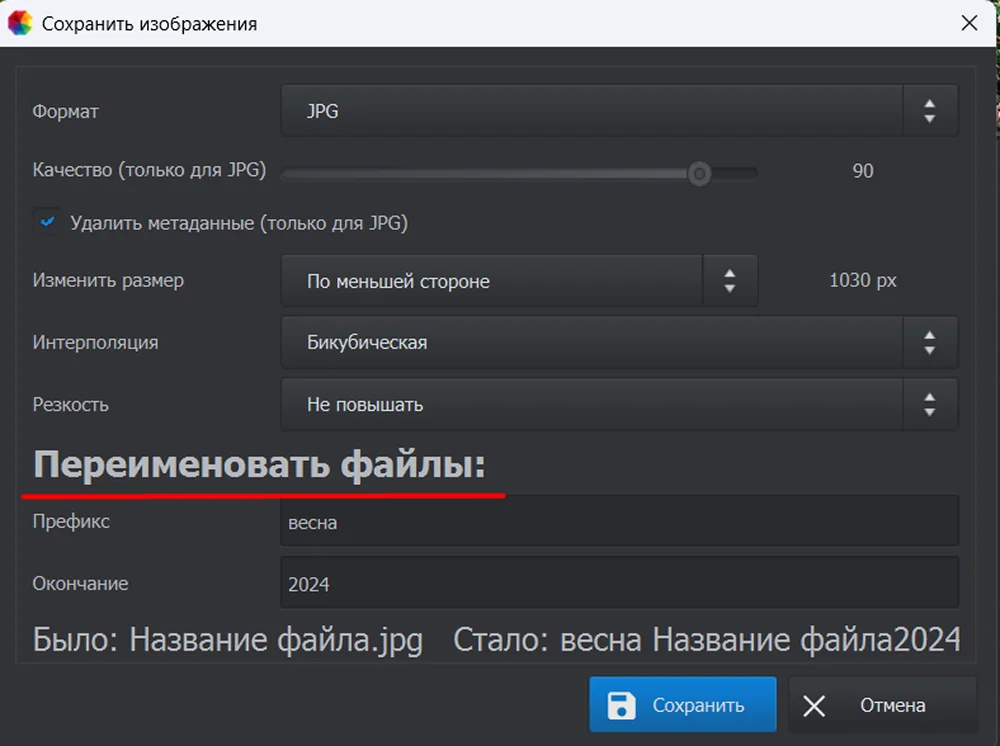The image size is (1000, 746).
Task: Click the Интерполяция label
Action: [96, 342]
